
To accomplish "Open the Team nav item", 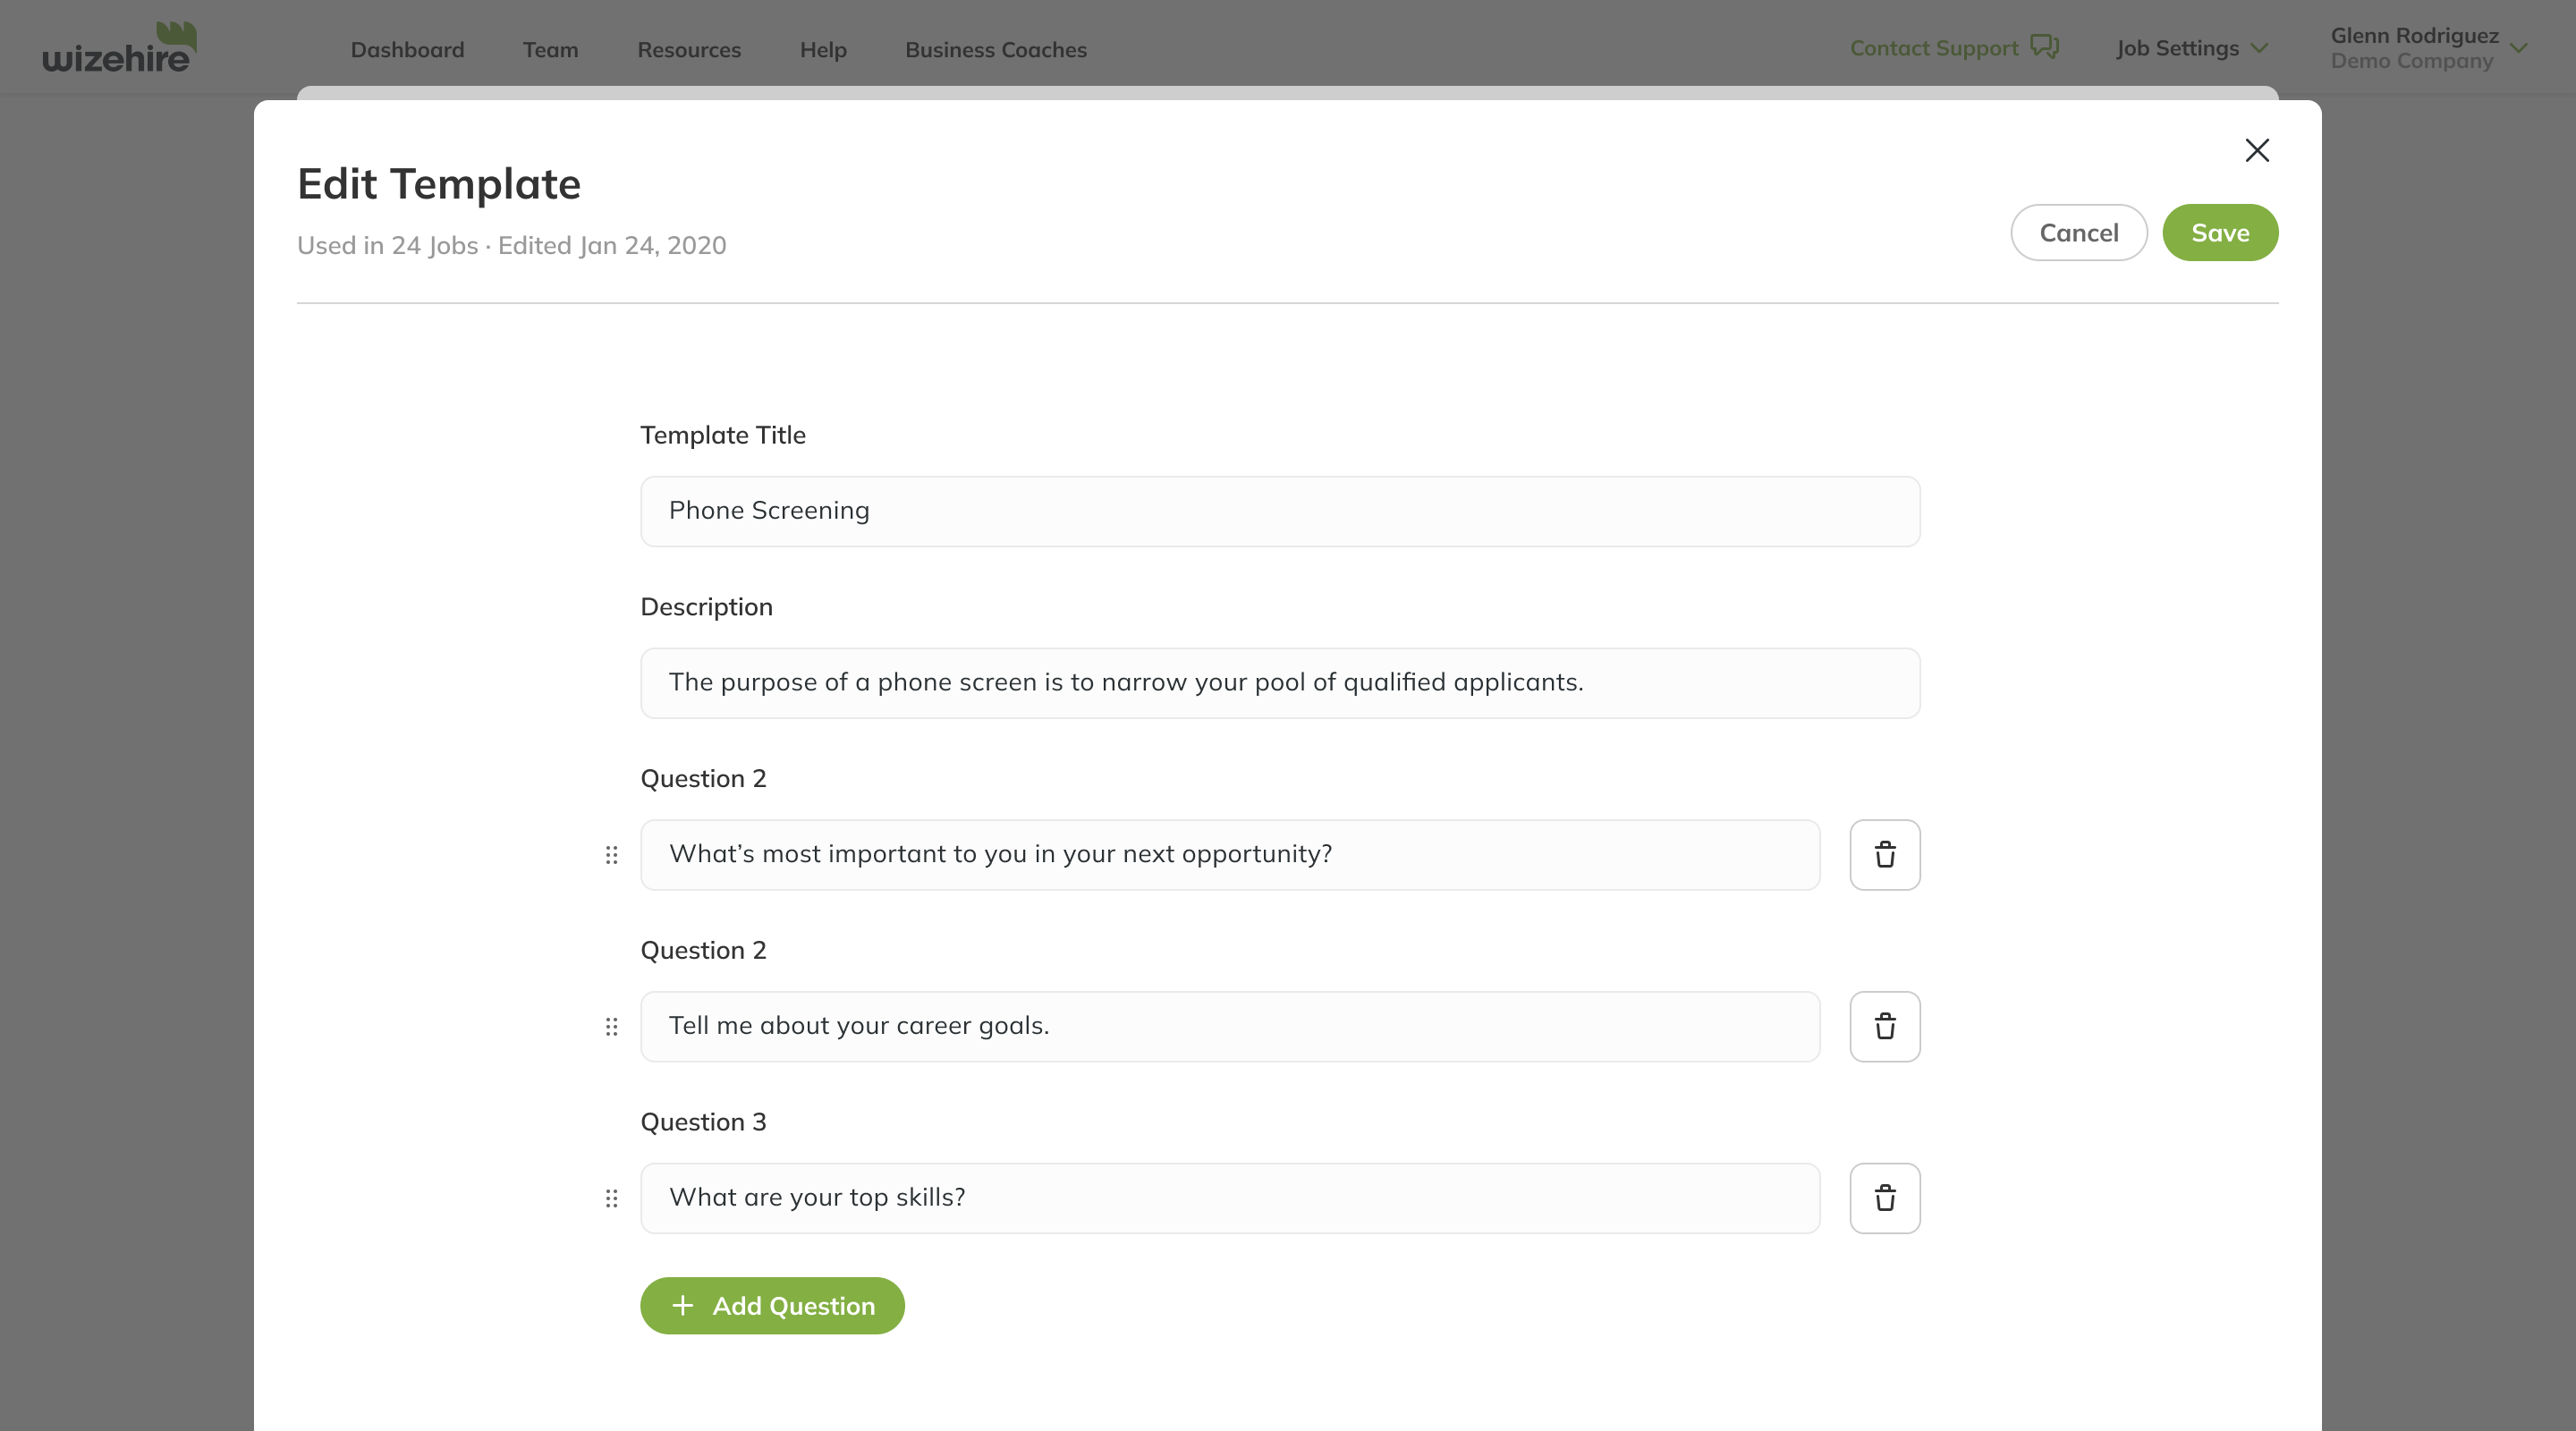I will pos(550,49).
